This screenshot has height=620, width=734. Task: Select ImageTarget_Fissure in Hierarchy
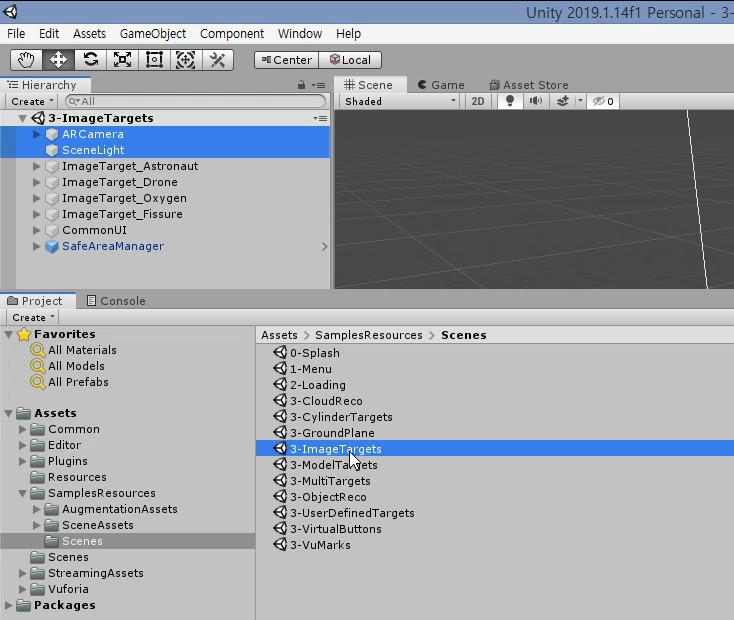(x=165, y=214)
